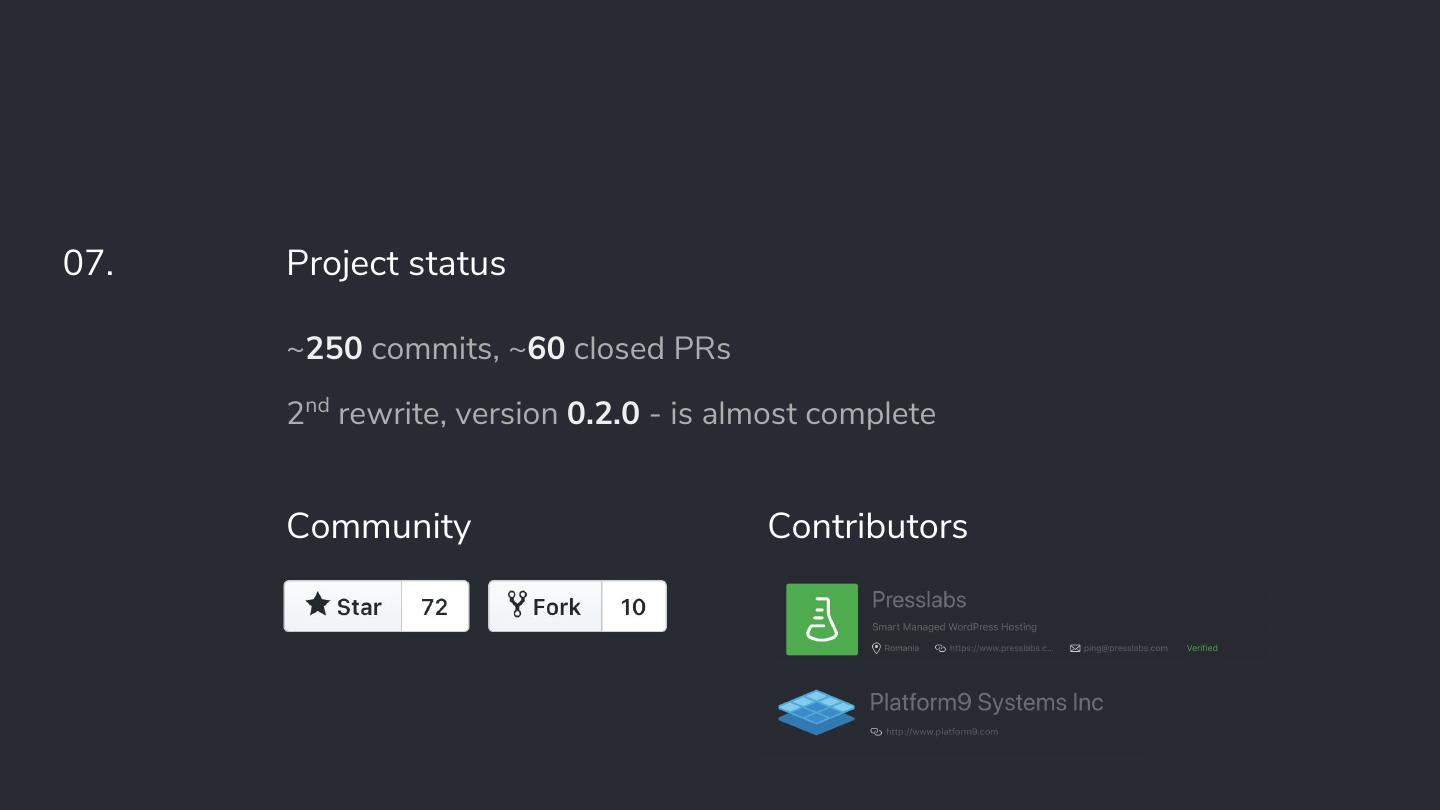
Task: Click the blue Platform9 stacked-layers logo
Action: tap(817, 712)
